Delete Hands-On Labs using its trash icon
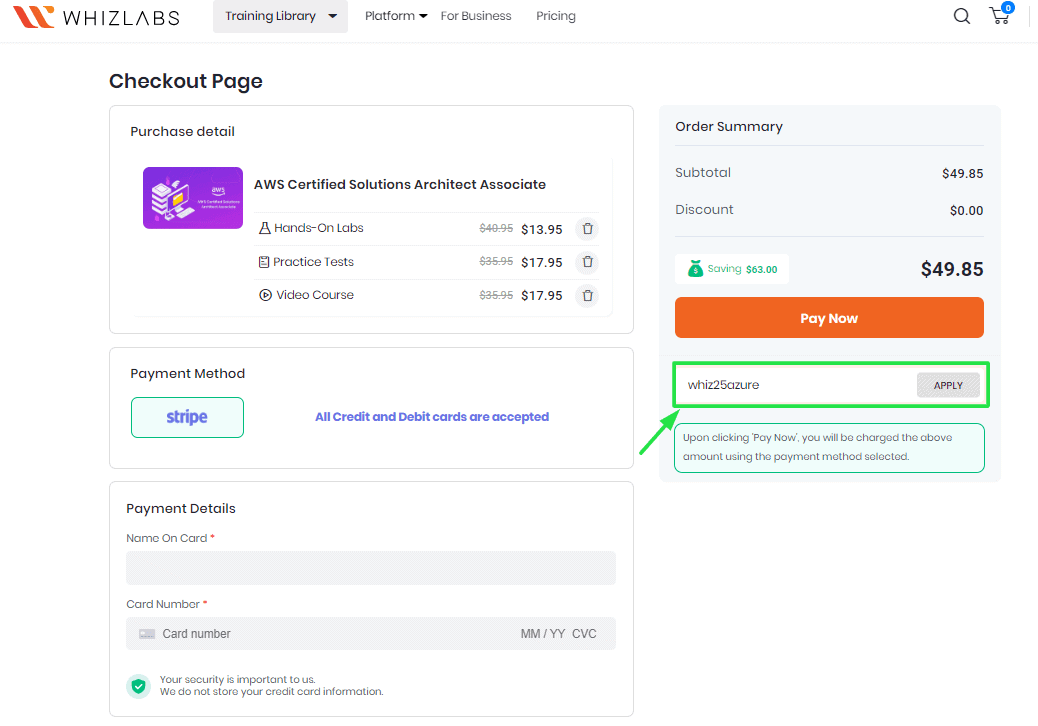 (x=587, y=228)
